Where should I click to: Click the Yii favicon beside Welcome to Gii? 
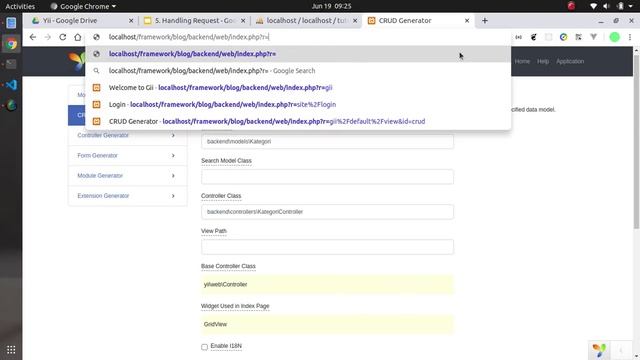(96, 87)
